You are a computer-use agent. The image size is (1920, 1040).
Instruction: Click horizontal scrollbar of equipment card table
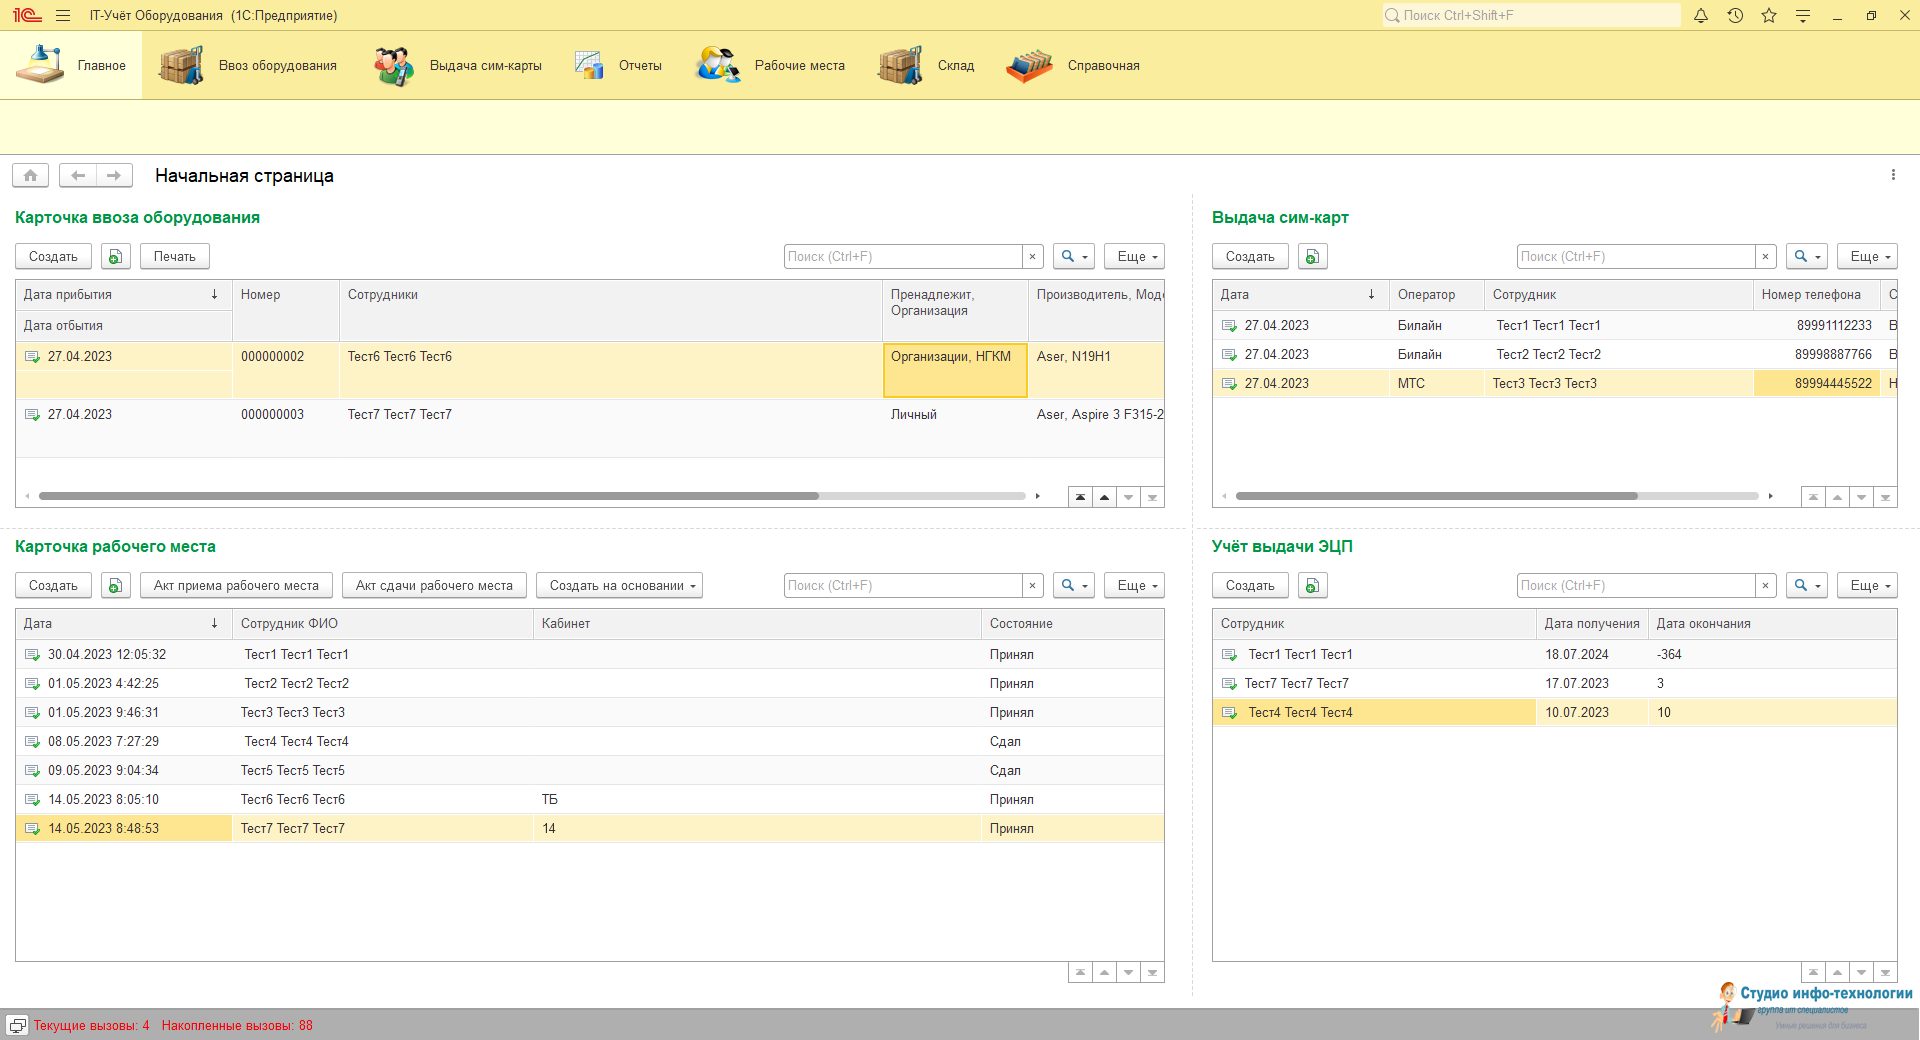click(428, 496)
